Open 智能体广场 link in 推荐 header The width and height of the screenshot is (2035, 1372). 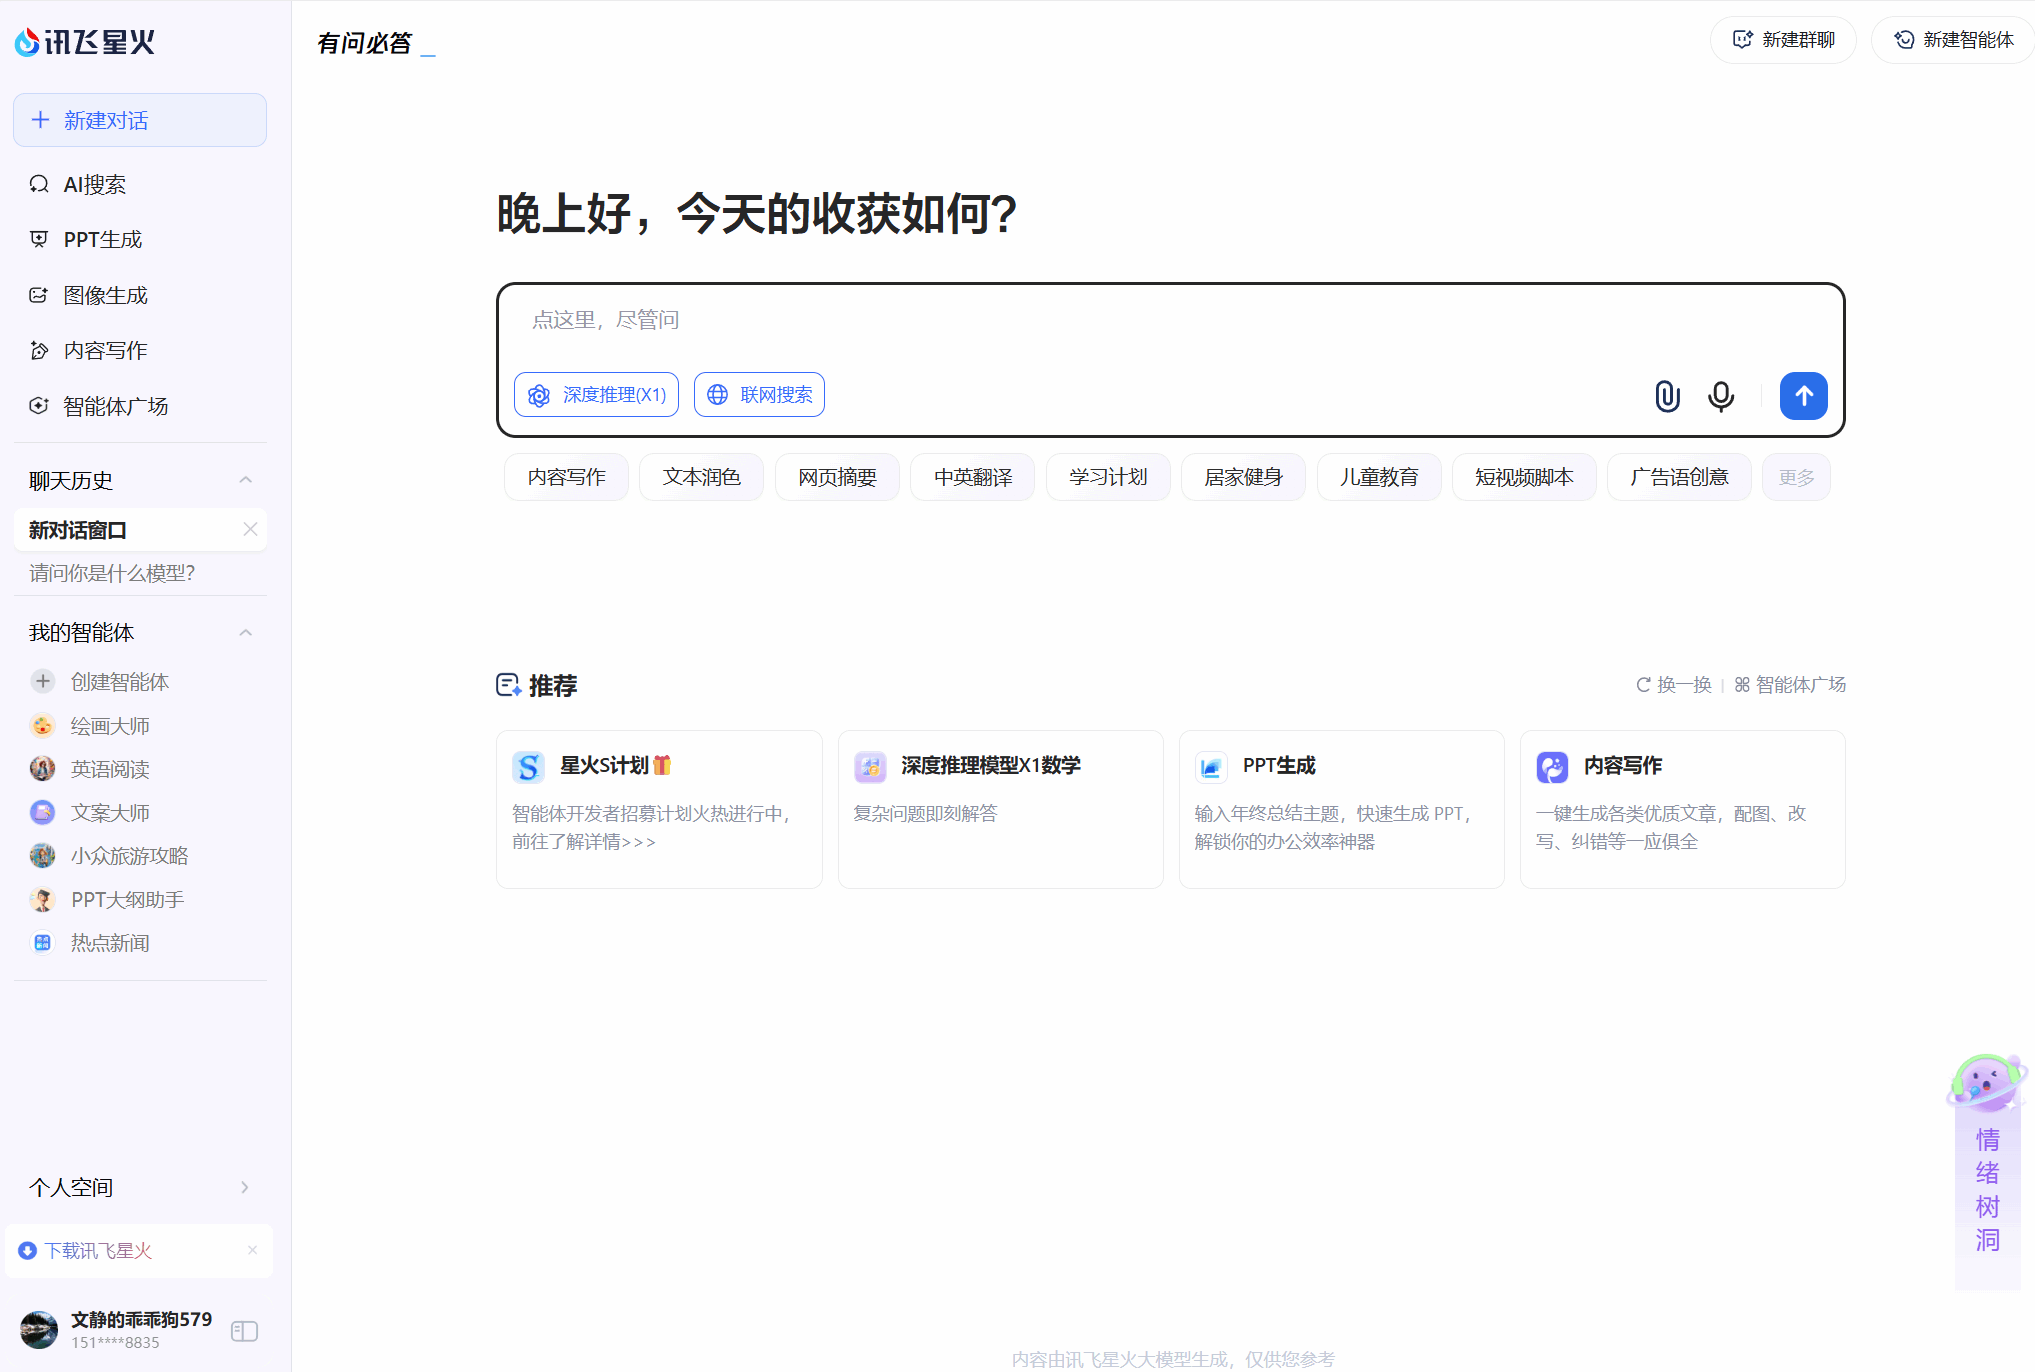(x=1790, y=685)
